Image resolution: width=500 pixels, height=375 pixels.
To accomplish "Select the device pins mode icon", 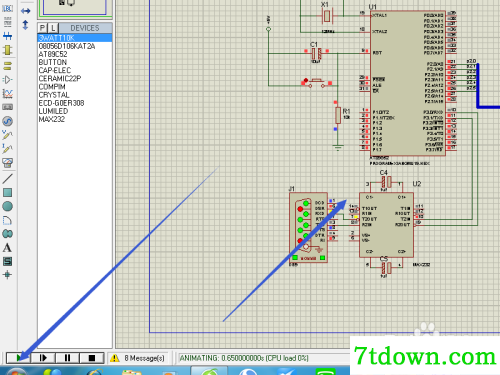I will point(7,80).
